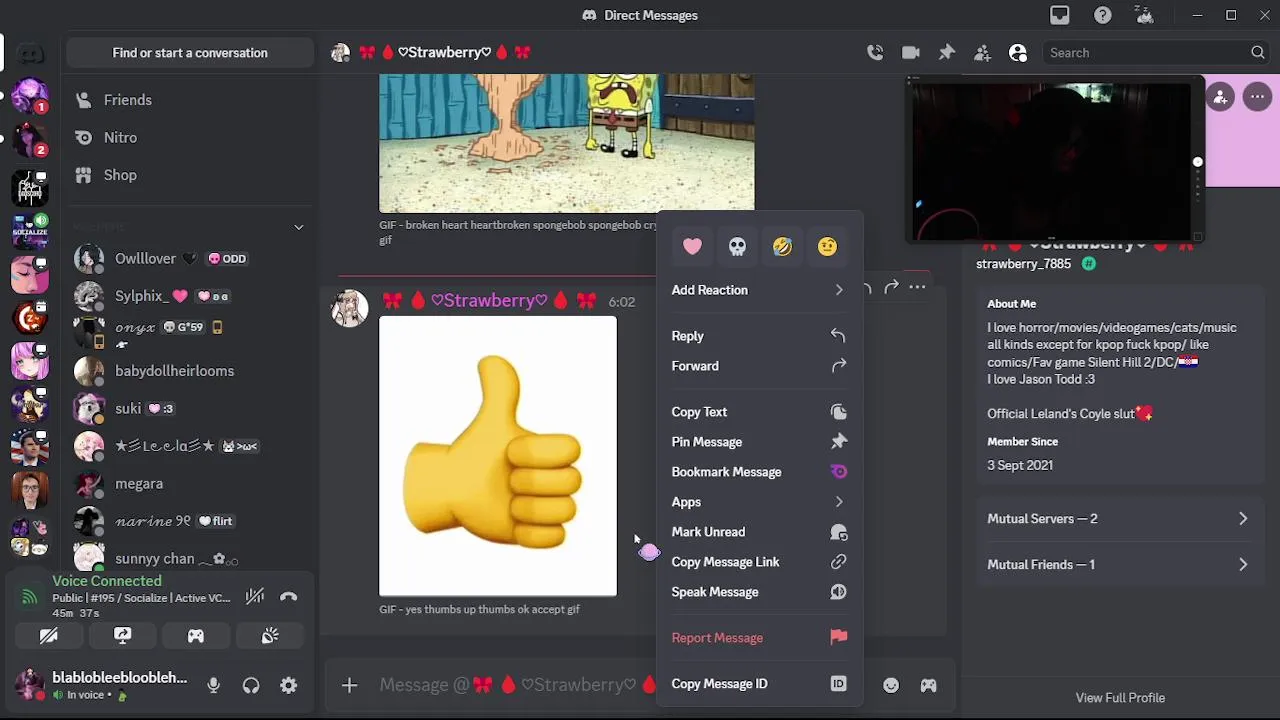Viewport: 1280px width, 720px height.
Task: Start an activity with controller button
Action: [x=196, y=636]
